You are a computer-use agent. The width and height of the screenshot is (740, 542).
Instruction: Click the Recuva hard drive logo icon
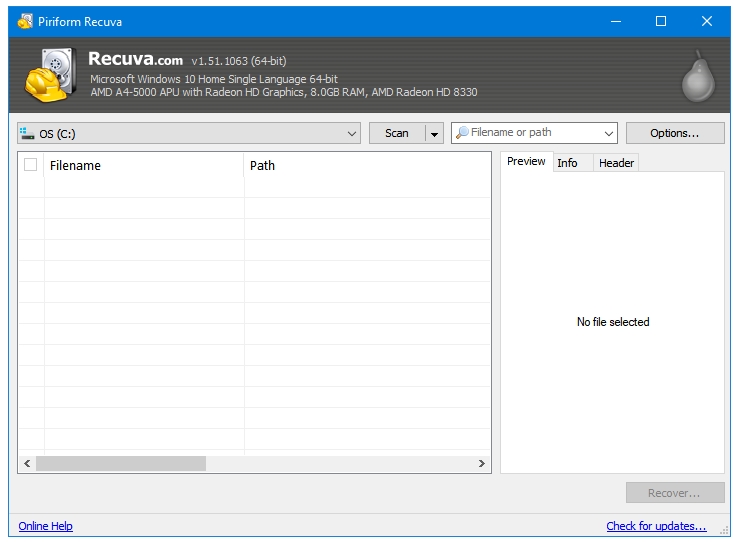tap(51, 75)
